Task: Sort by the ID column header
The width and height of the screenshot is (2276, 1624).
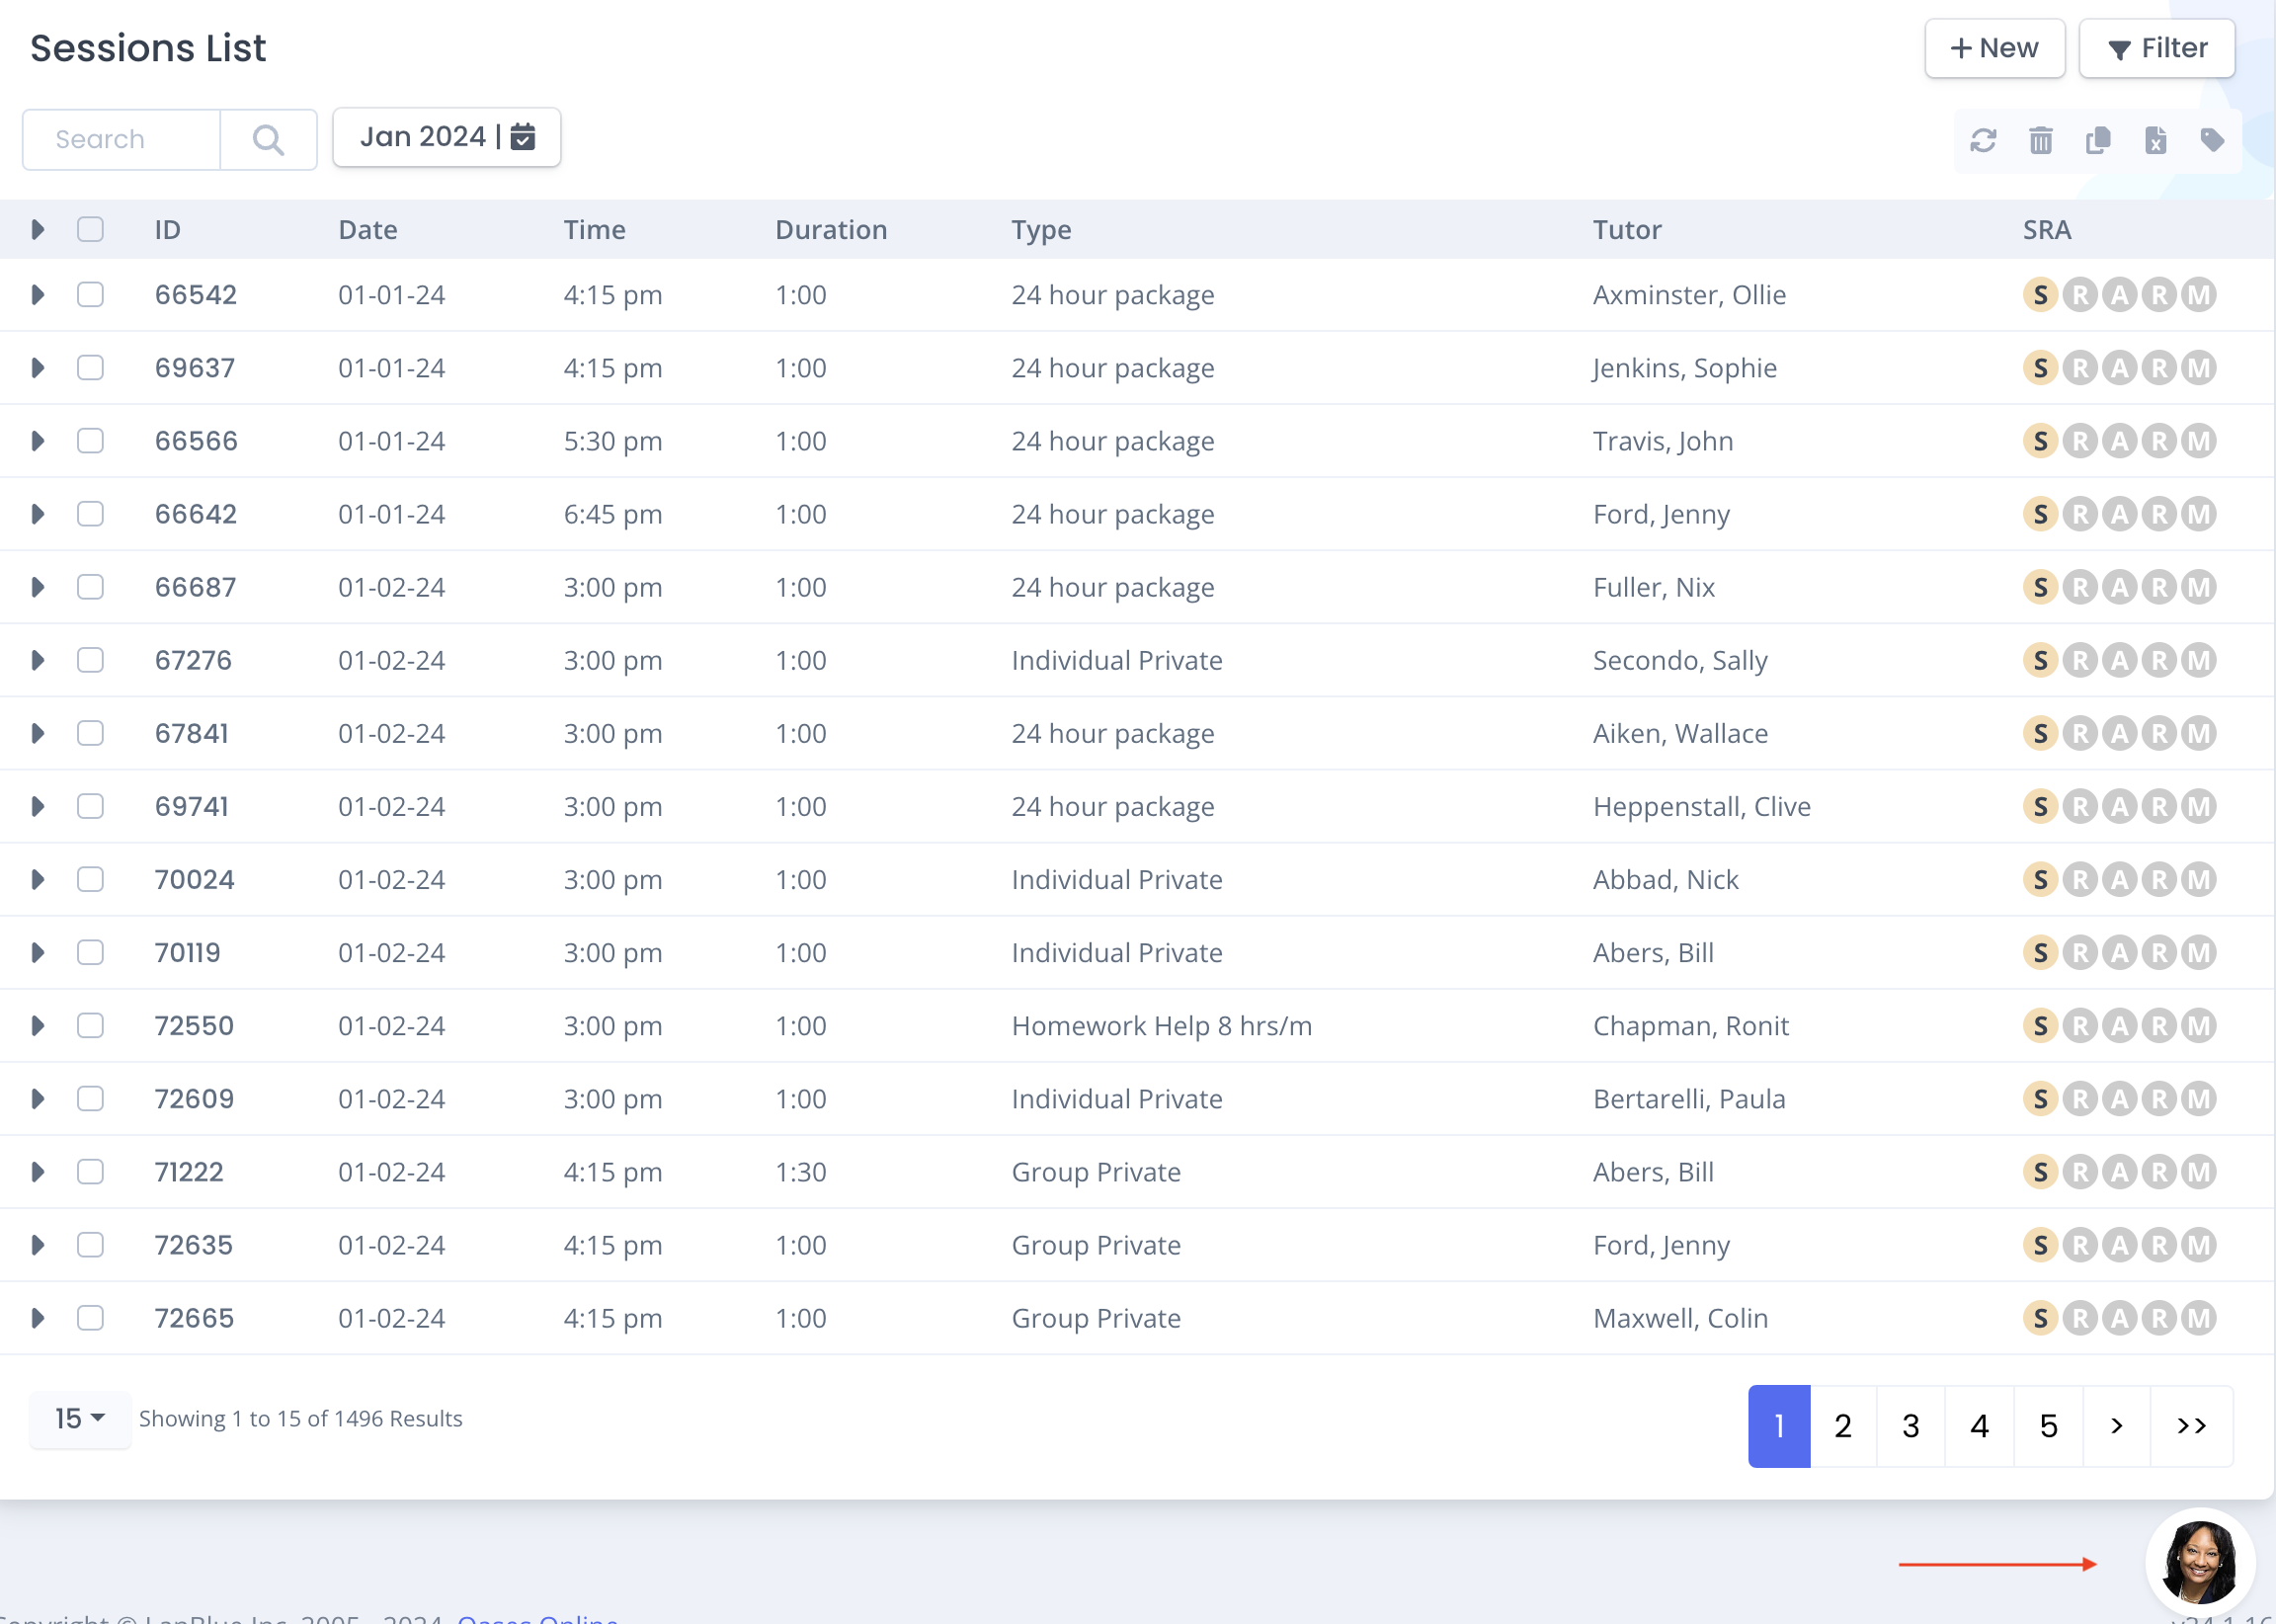Action: tap(168, 229)
